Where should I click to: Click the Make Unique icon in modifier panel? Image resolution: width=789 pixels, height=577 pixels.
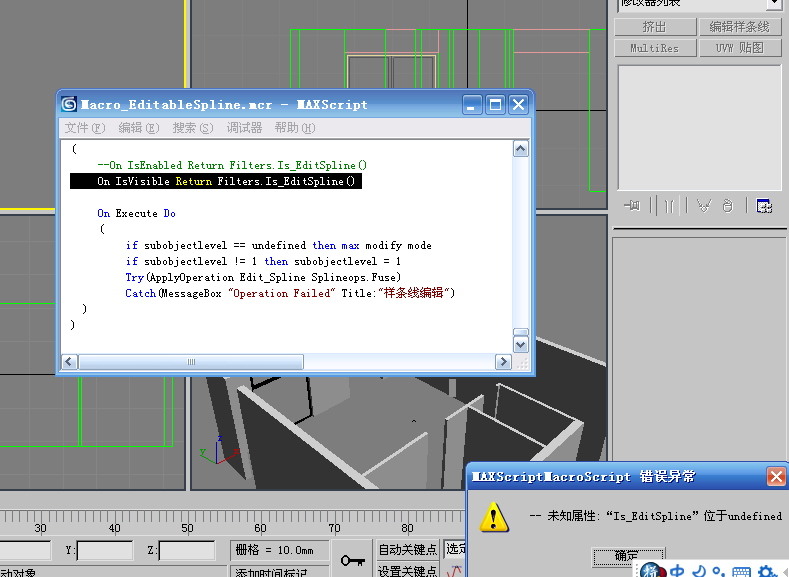click(x=703, y=205)
